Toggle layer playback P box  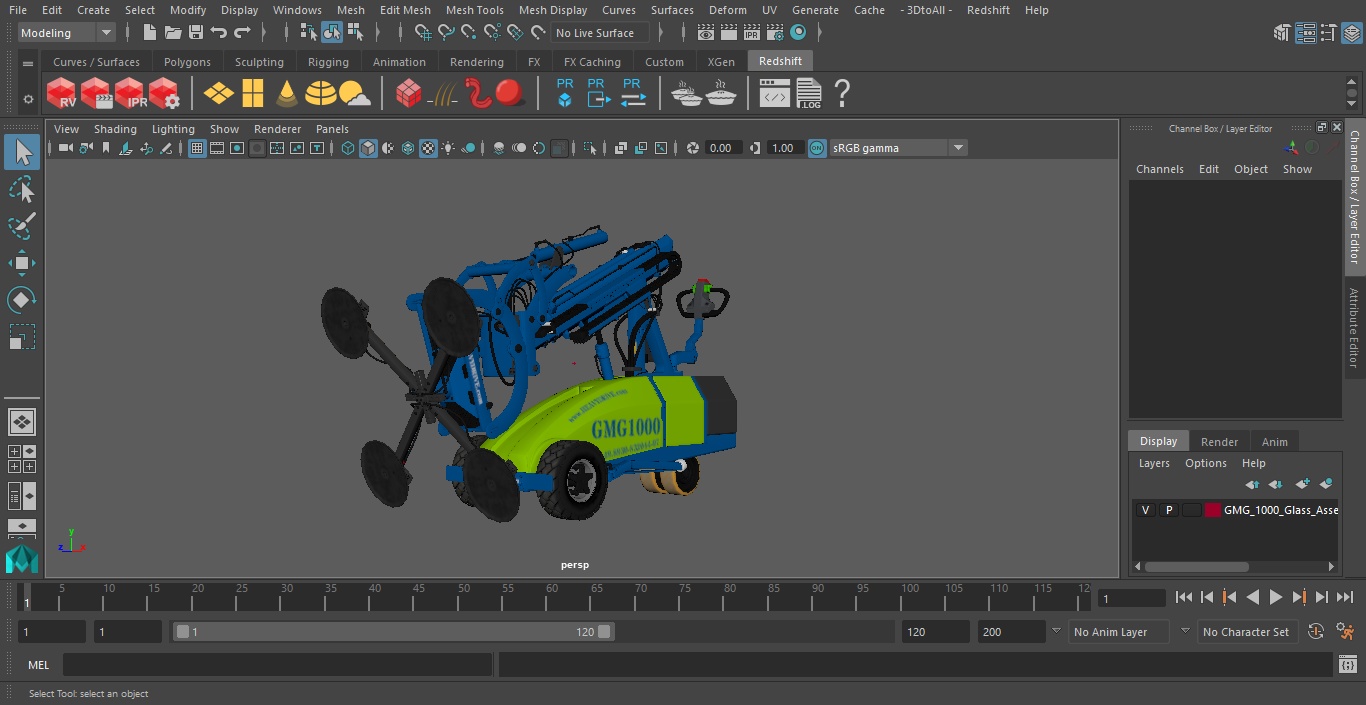(1168, 510)
